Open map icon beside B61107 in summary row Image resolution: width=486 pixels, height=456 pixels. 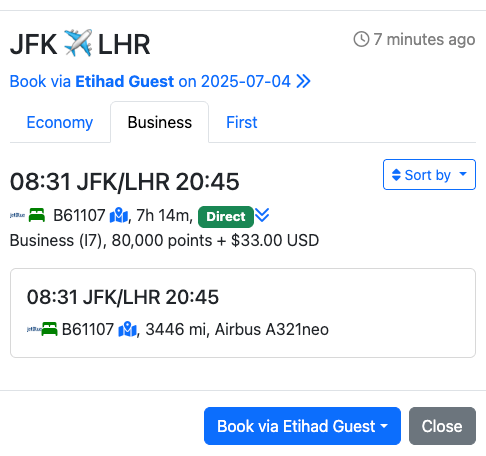[x=119, y=215]
